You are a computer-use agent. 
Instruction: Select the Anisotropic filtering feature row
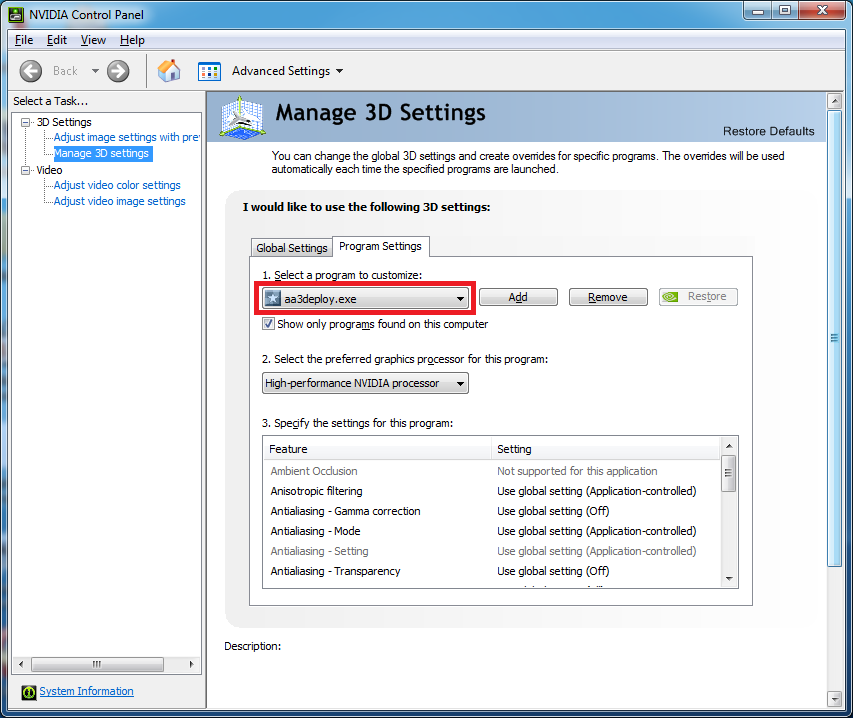(492, 491)
